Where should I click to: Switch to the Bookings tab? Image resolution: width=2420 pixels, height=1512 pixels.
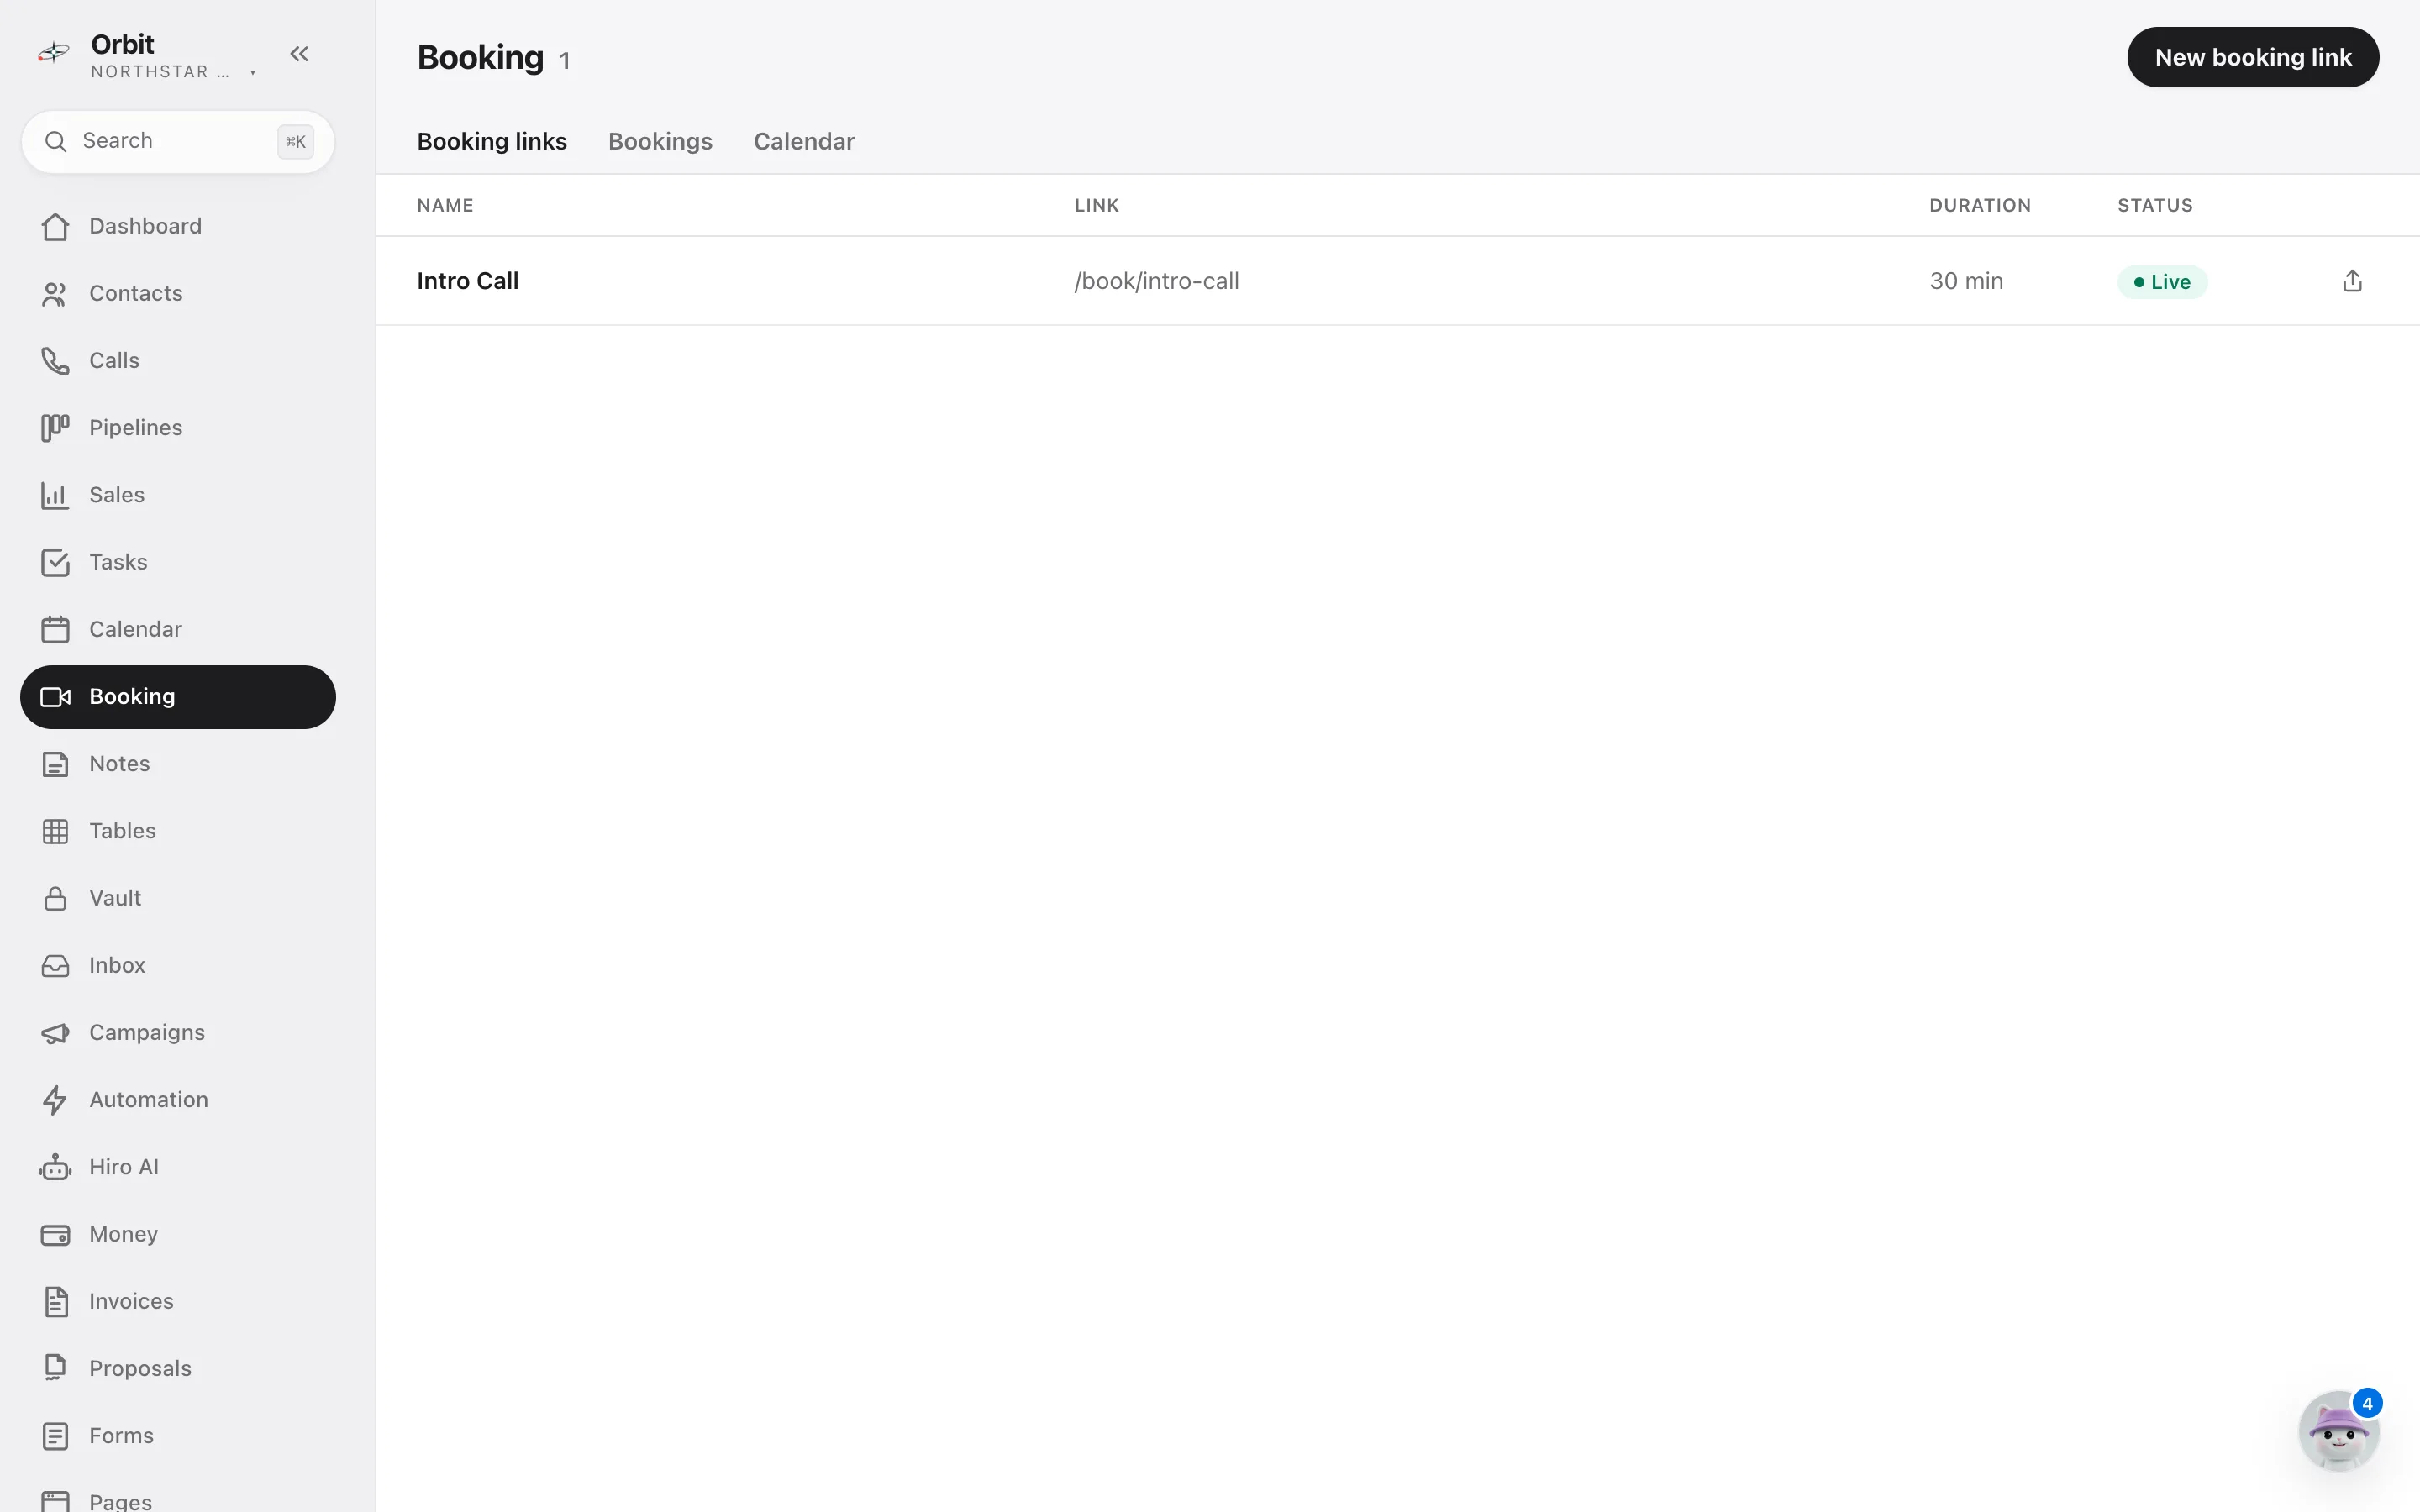click(x=660, y=141)
